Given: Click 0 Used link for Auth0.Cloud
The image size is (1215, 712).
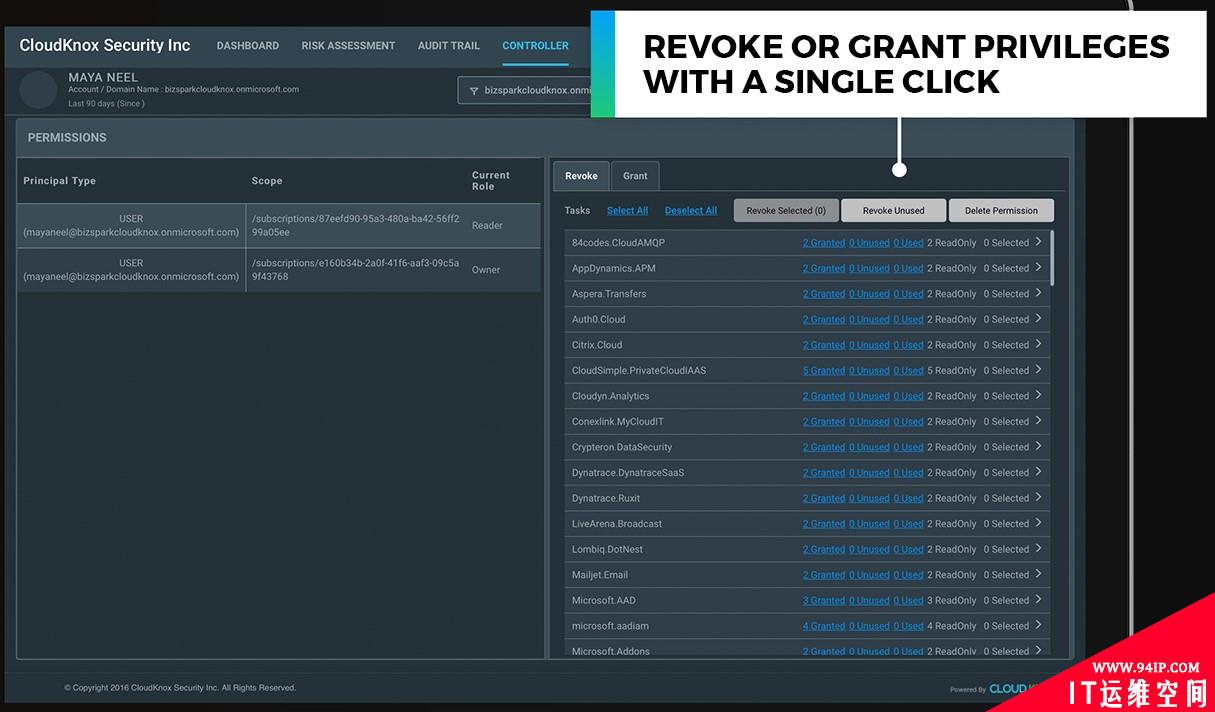Looking at the screenshot, I should tap(908, 320).
